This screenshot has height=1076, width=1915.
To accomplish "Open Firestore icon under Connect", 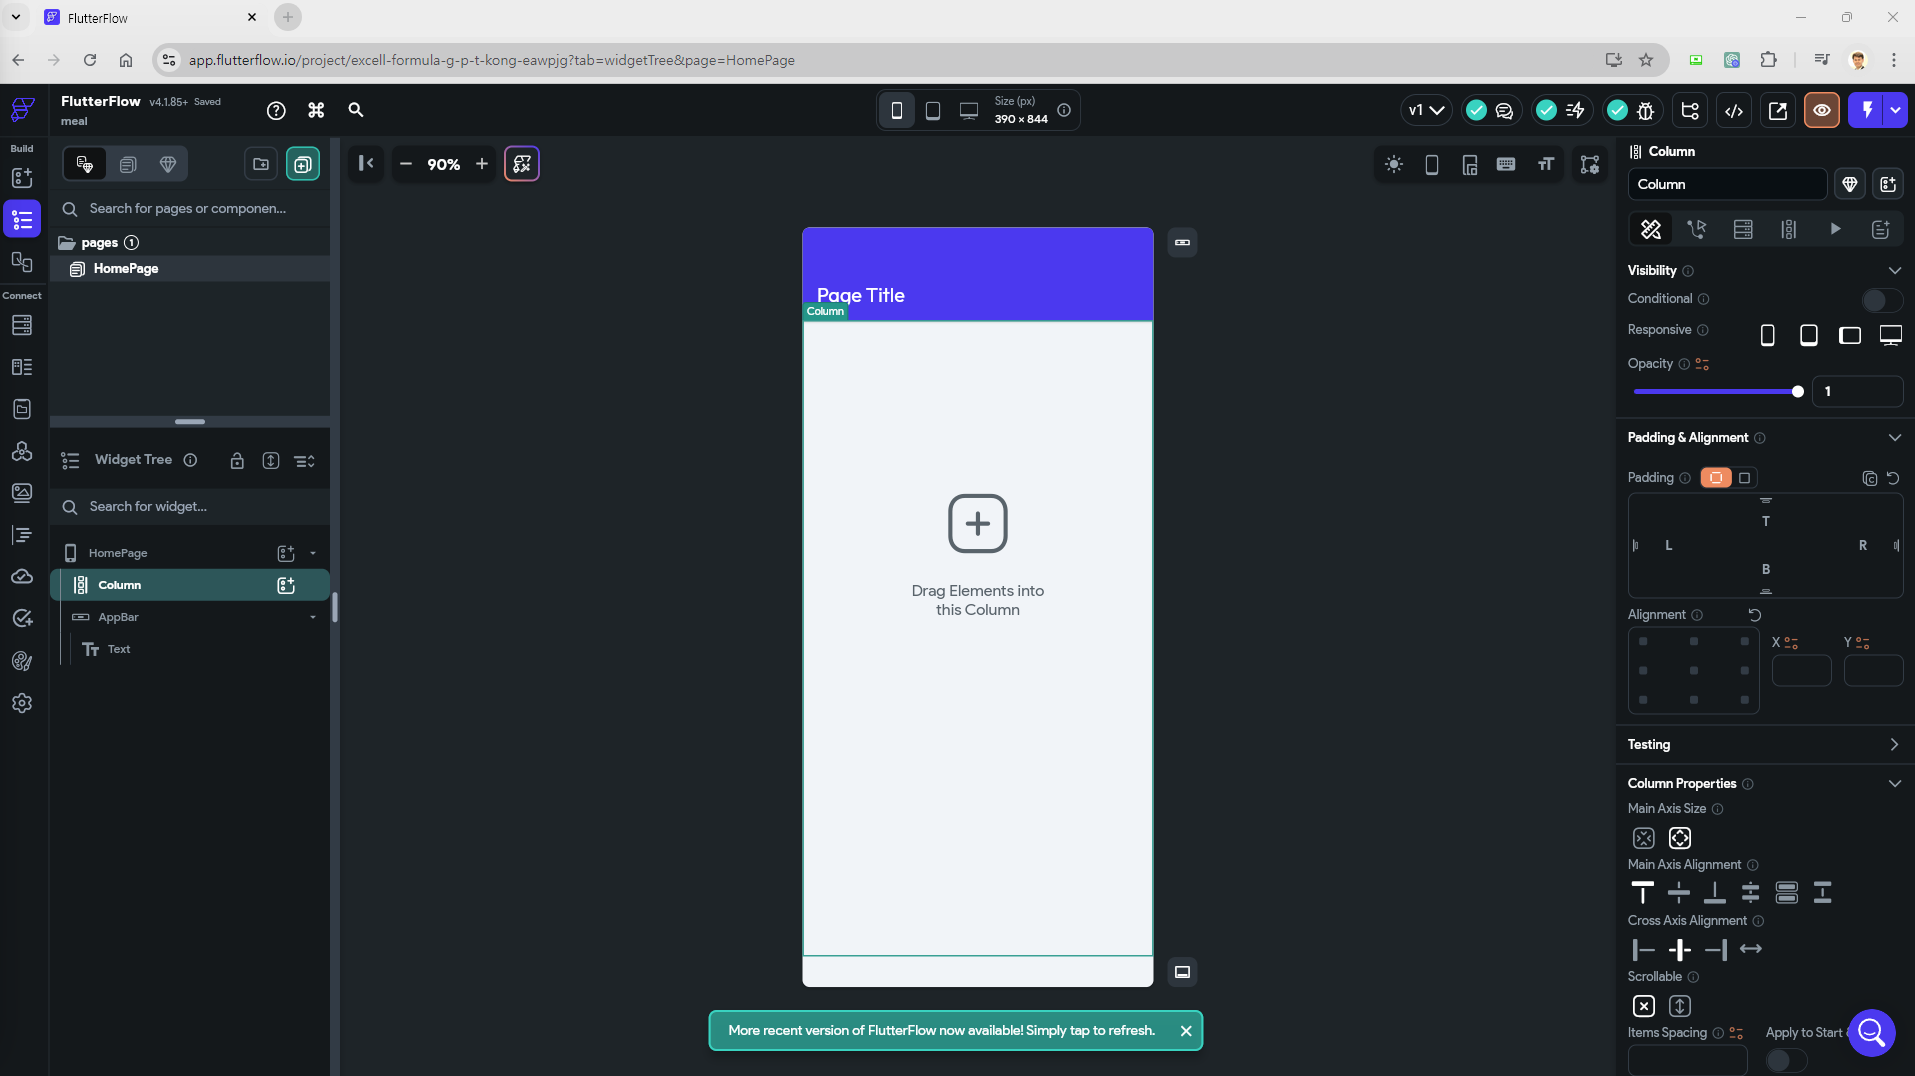I will point(22,325).
